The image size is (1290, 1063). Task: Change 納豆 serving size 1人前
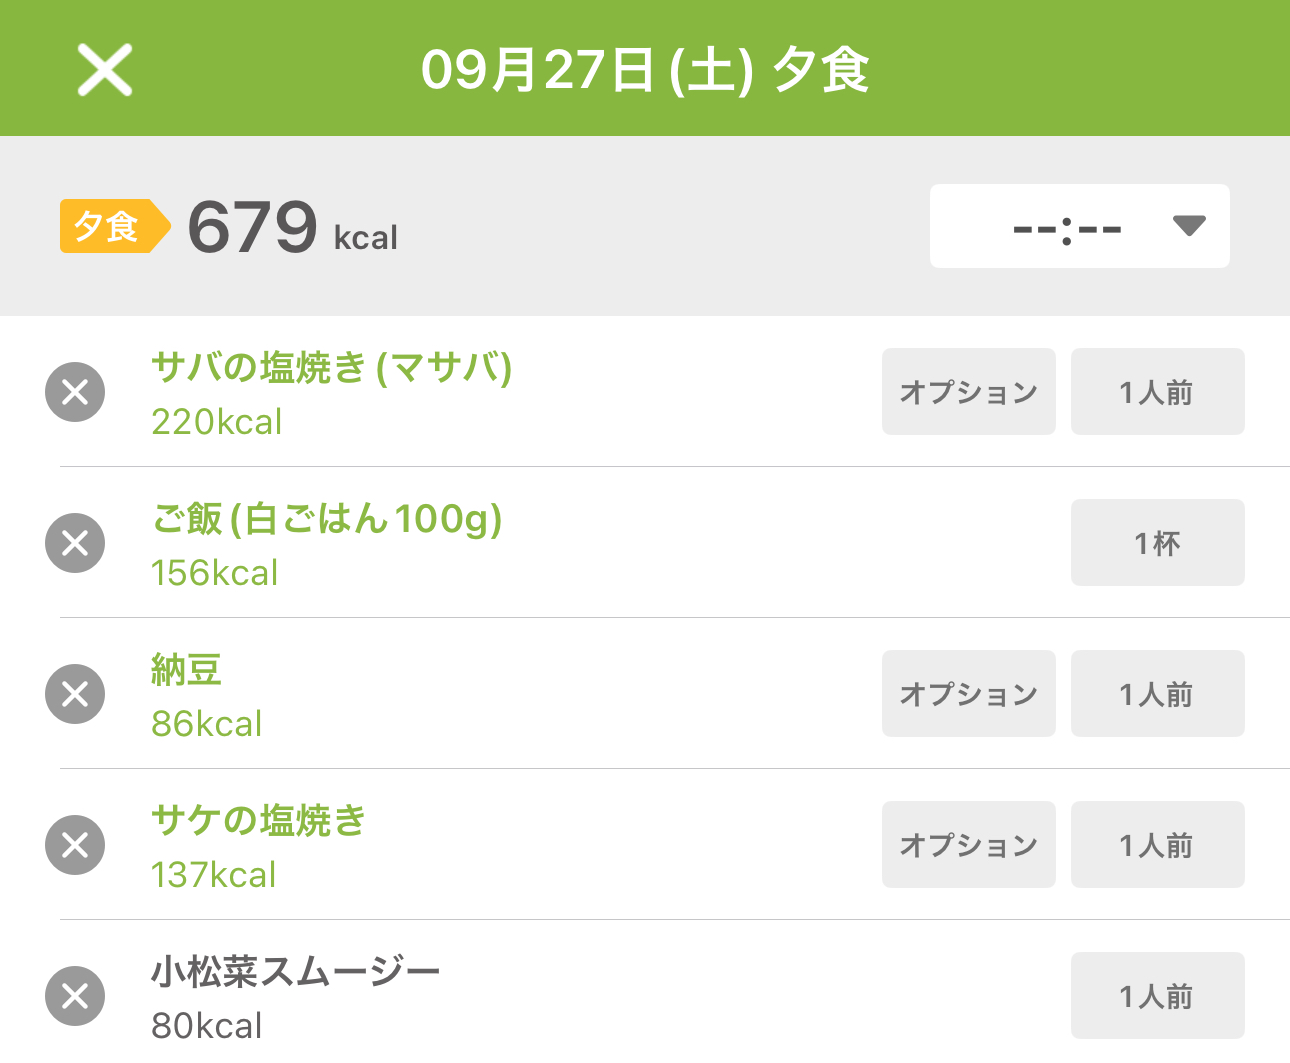coord(1157,694)
